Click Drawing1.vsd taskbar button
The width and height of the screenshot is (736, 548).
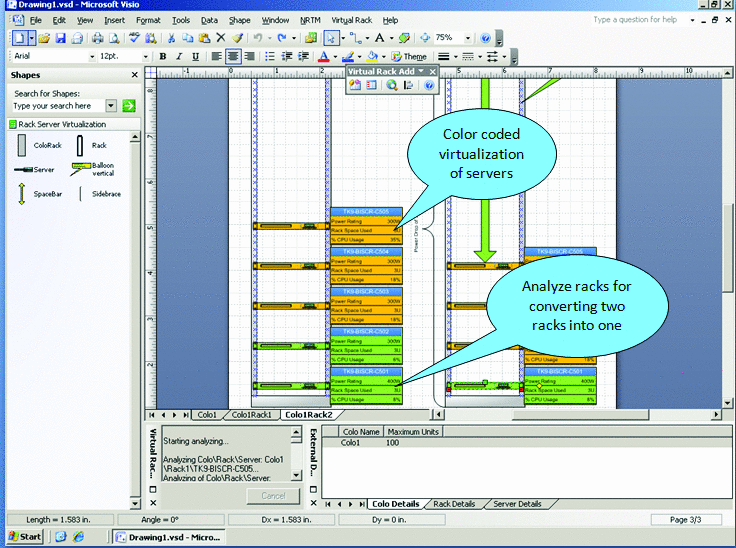pos(169,537)
